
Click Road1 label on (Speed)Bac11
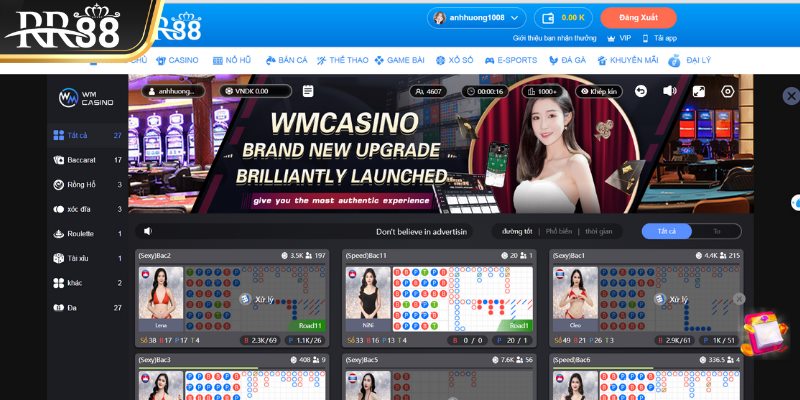[x=515, y=326]
